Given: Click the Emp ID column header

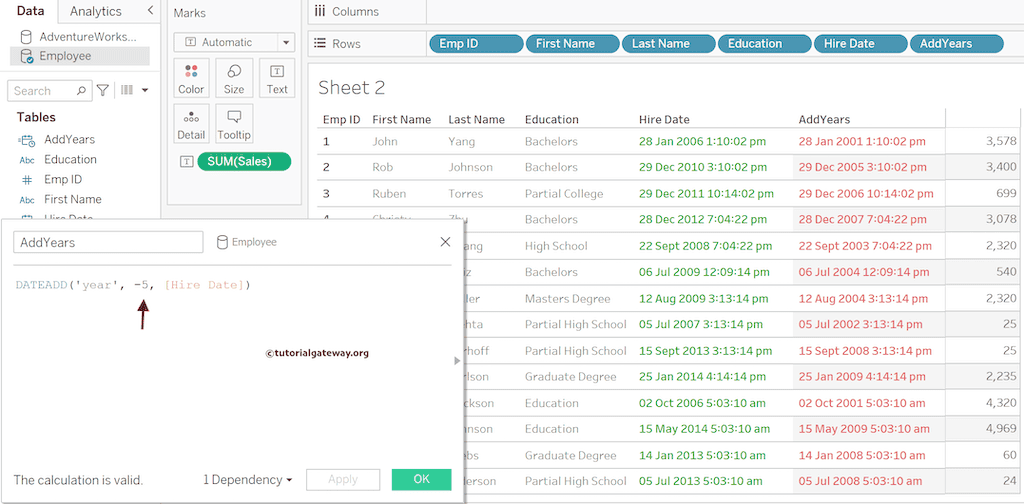Looking at the screenshot, I should pos(342,119).
